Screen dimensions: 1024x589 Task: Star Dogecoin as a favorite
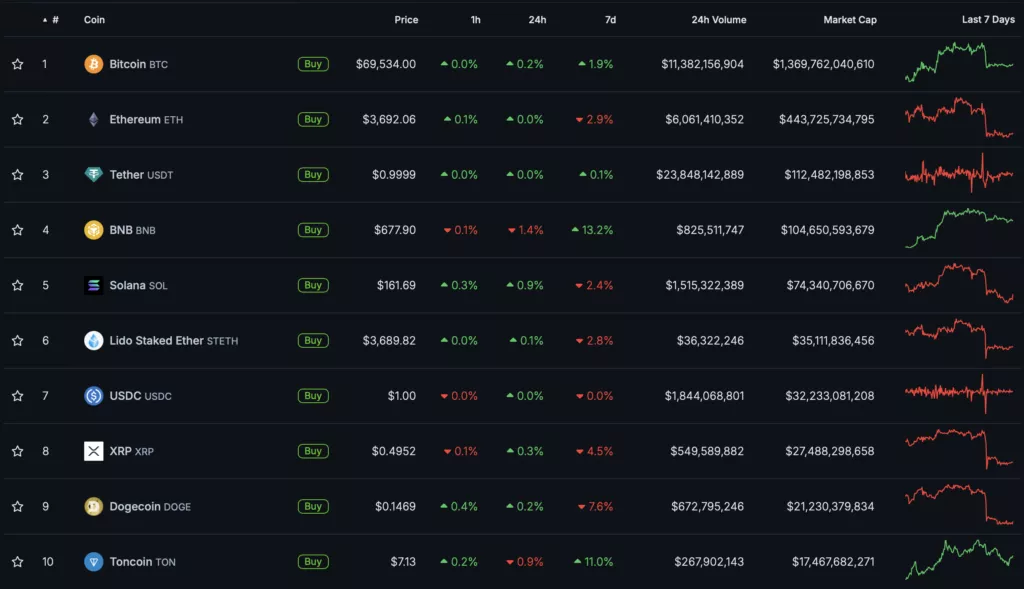(18, 506)
